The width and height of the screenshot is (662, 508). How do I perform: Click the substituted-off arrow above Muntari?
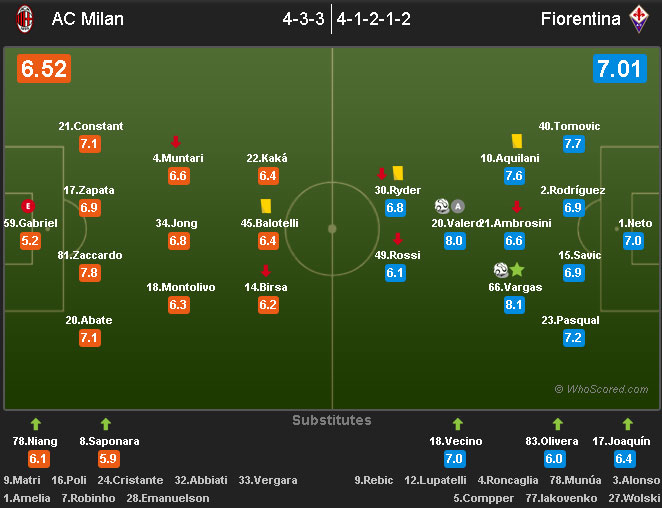[176, 141]
